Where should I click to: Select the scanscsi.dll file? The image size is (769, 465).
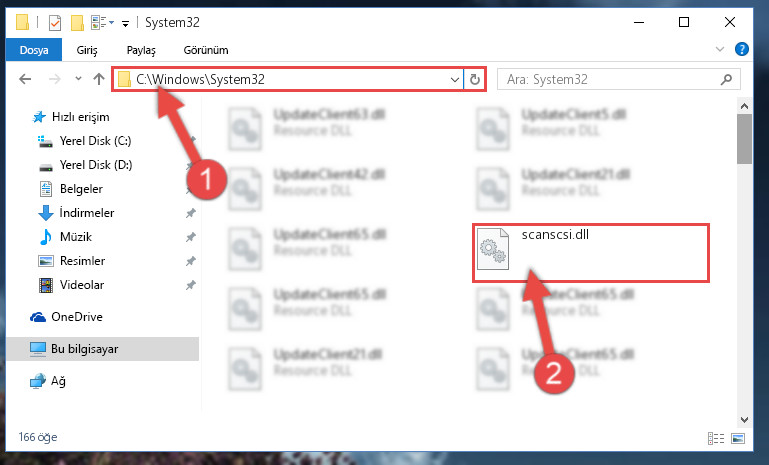(x=590, y=253)
